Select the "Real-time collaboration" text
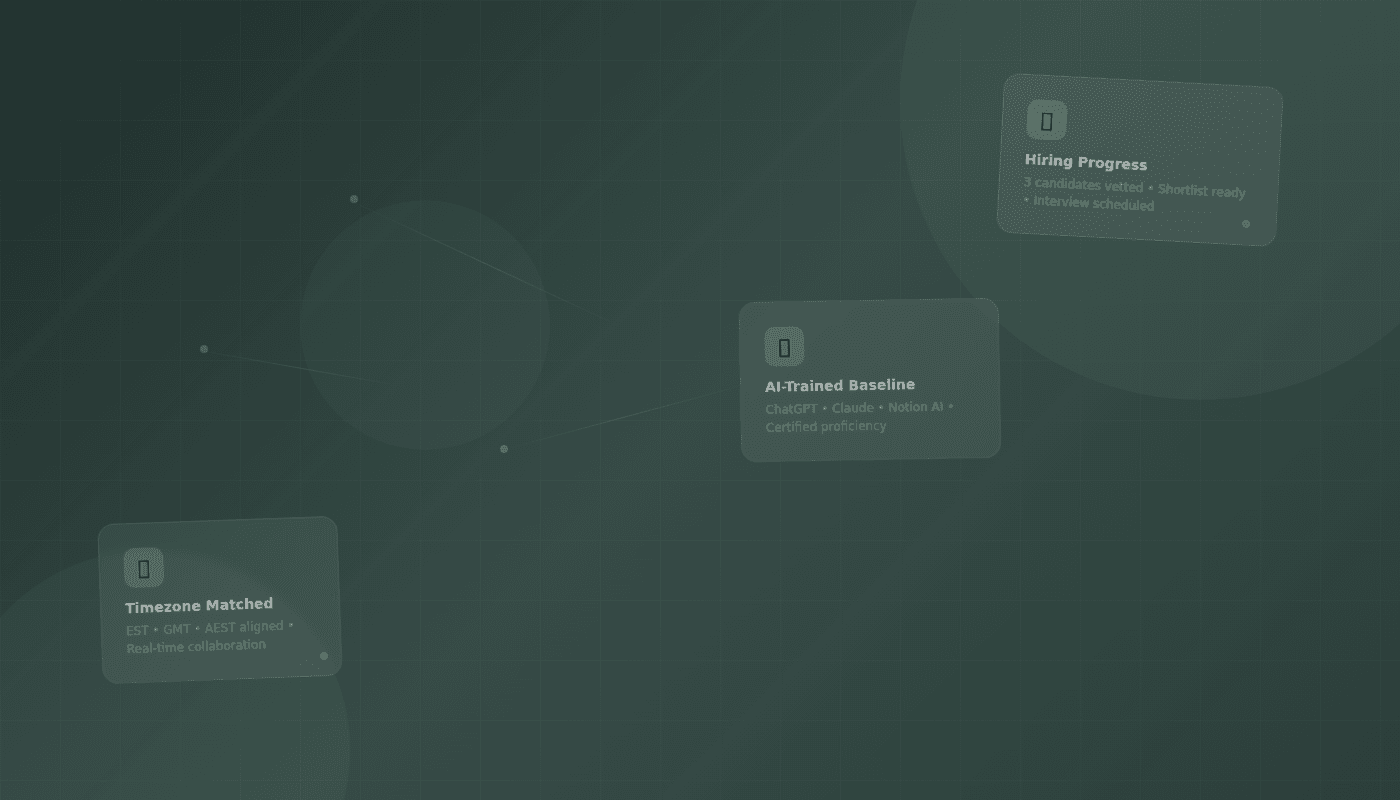The image size is (1400, 800). coord(196,647)
